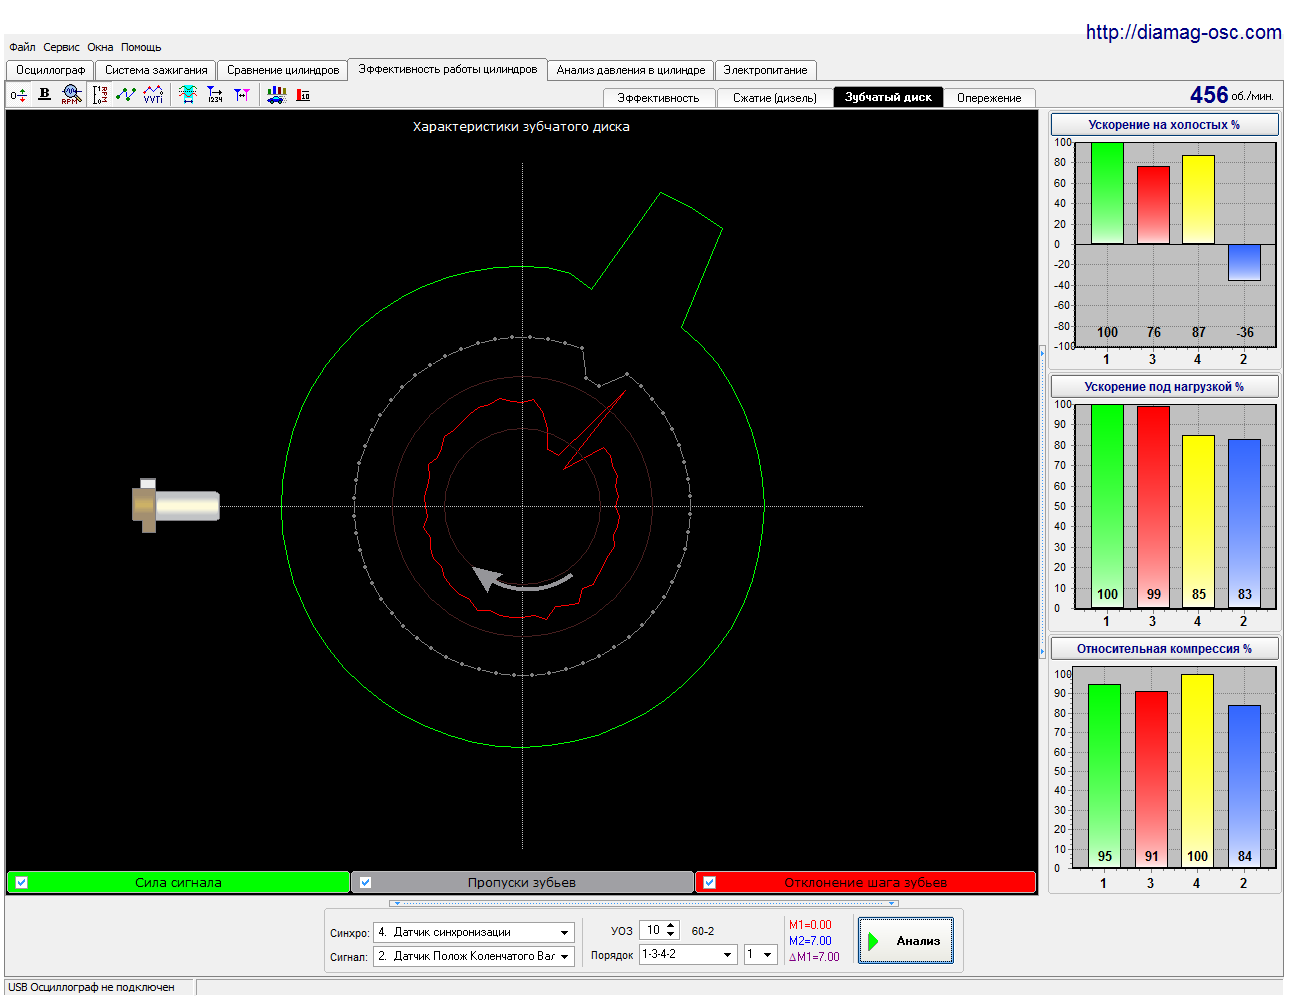Switch to the Анализ давления в цилиндре tab
Image resolution: width=1296 pixels, height=1000 pixels.
[x=631, y=70]
